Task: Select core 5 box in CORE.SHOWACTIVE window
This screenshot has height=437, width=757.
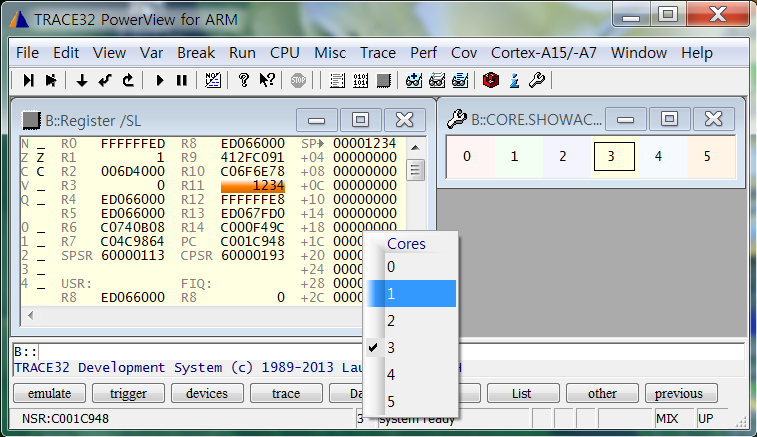Action: point(706,156)
